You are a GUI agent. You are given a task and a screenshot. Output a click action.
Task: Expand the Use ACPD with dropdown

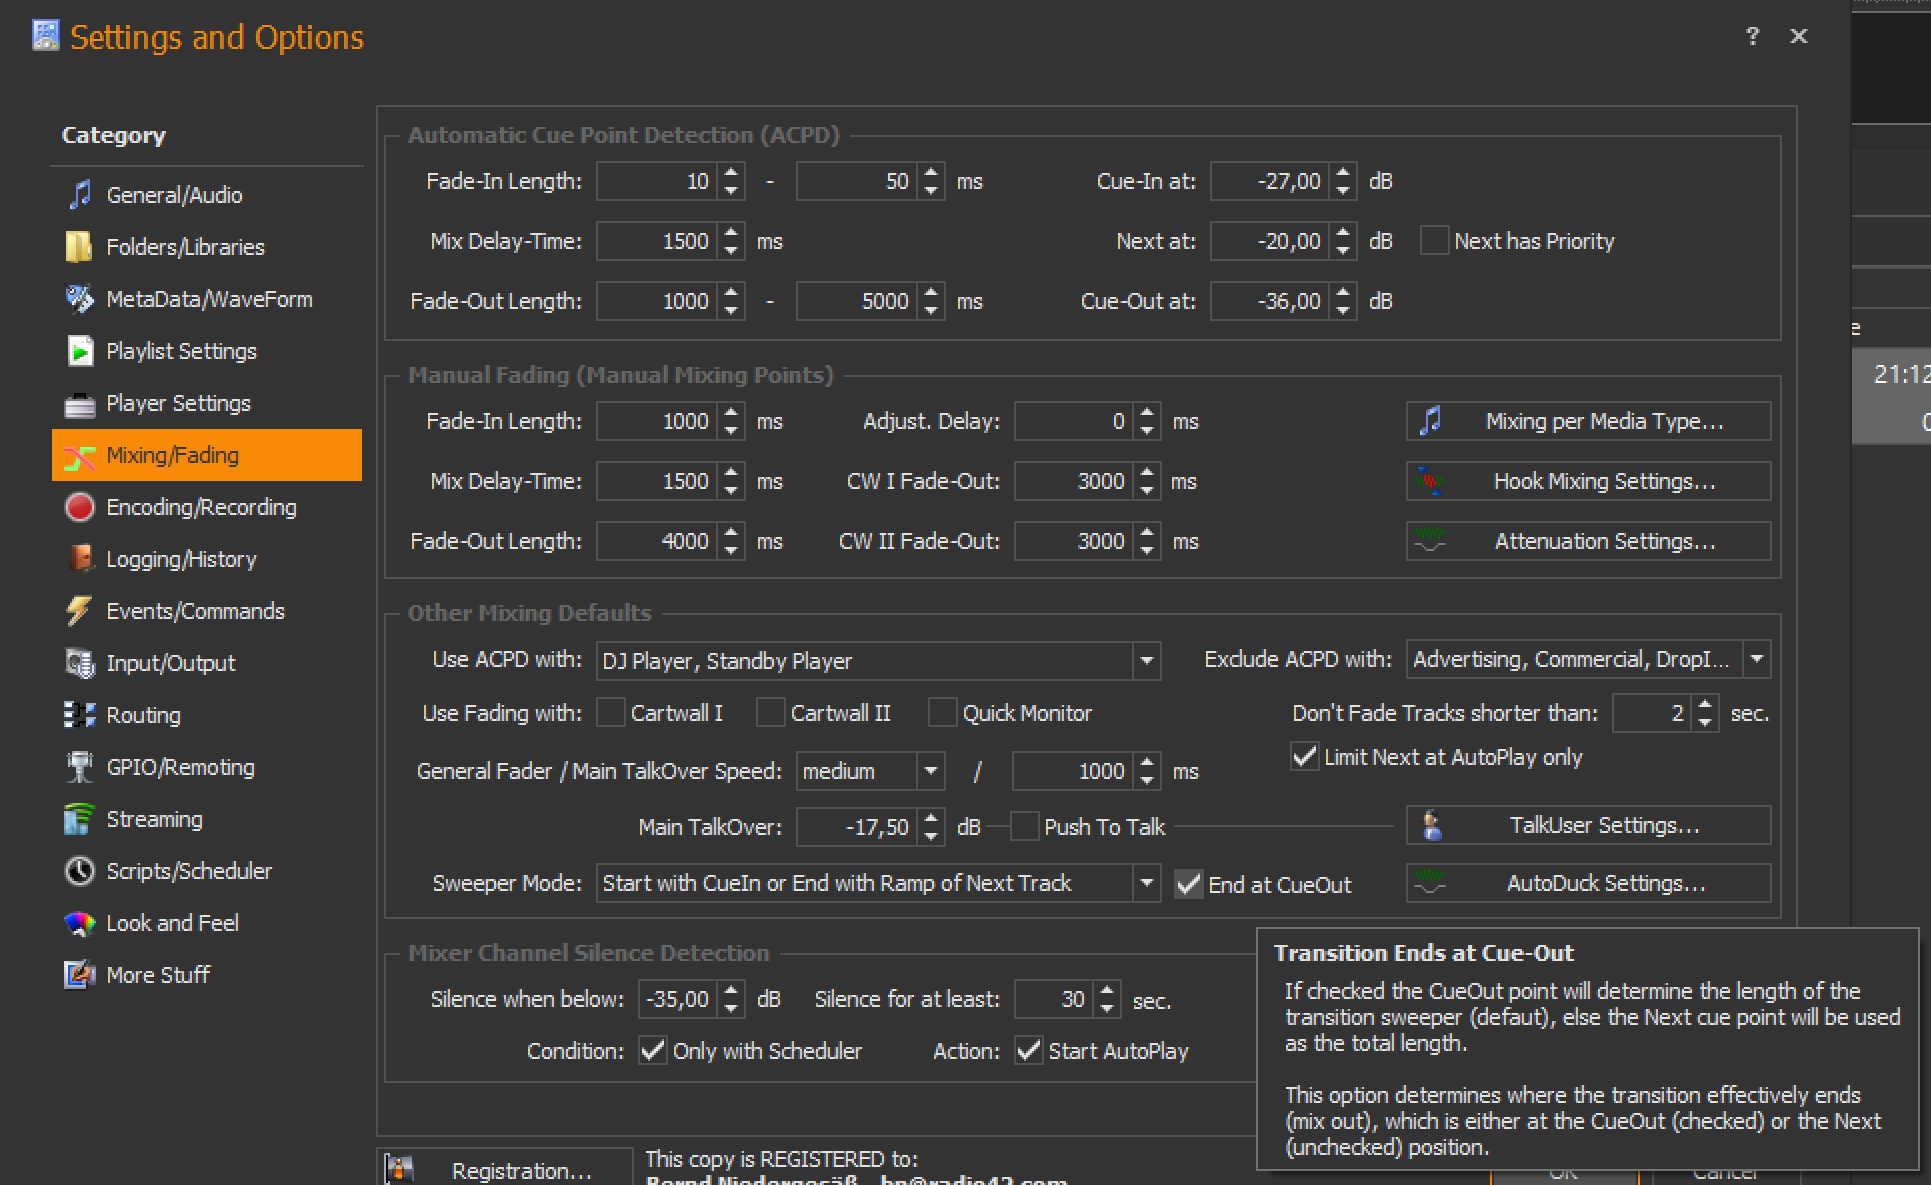(x=1146, y=661)
